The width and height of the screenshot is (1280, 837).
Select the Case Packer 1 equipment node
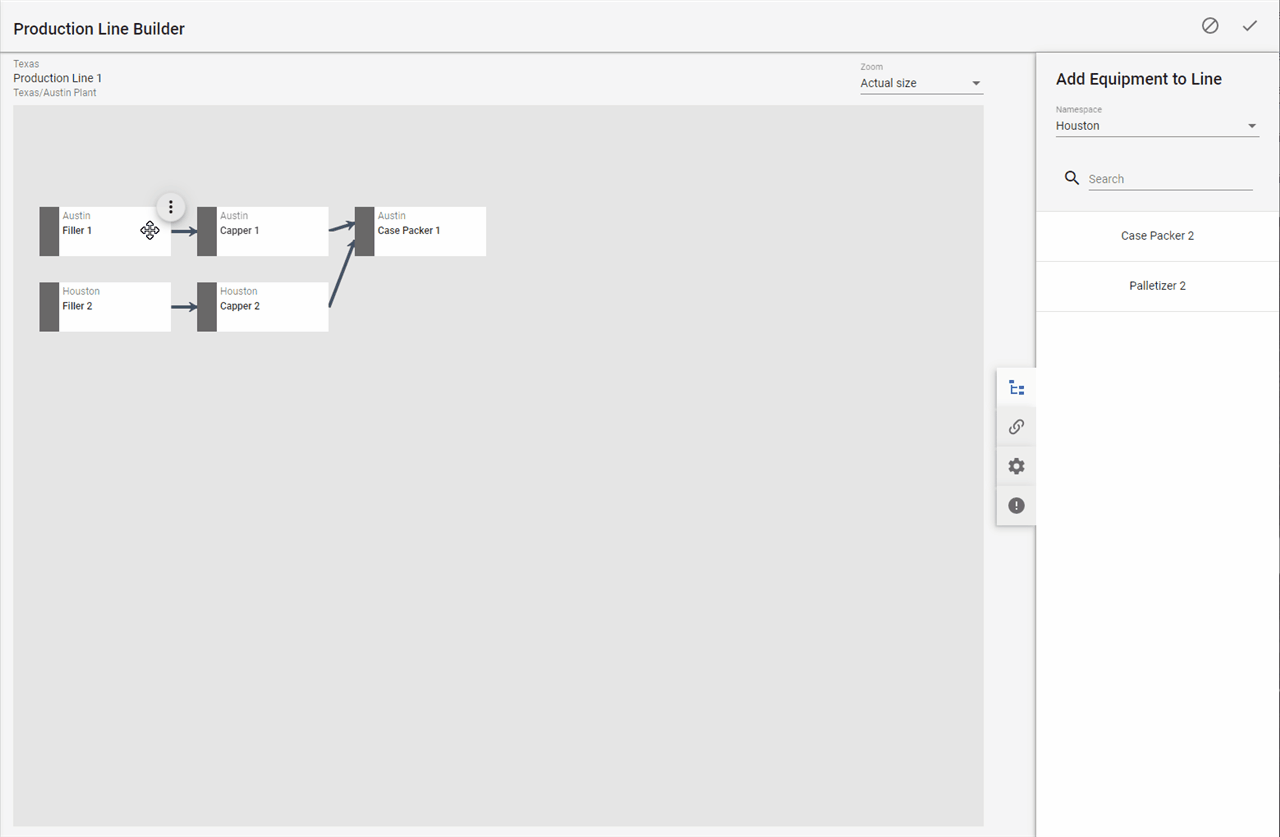point(429,231)
